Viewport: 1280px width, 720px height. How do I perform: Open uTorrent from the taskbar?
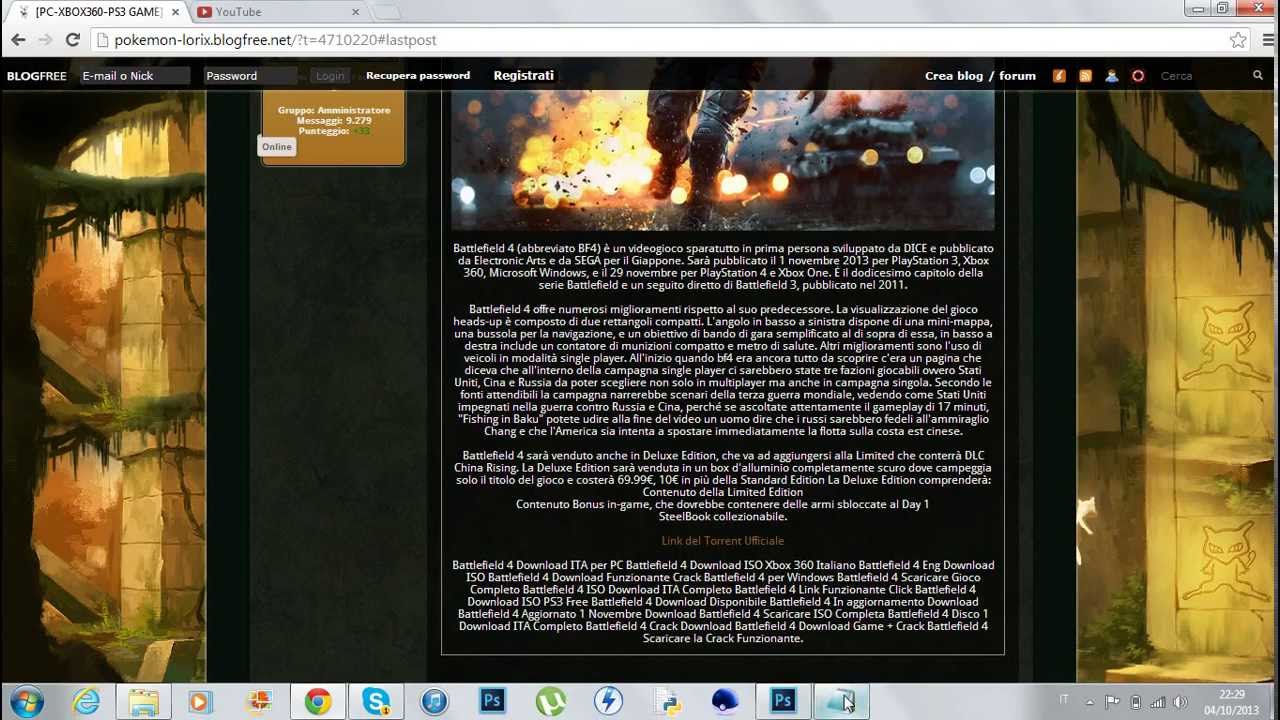coord(550,701)
